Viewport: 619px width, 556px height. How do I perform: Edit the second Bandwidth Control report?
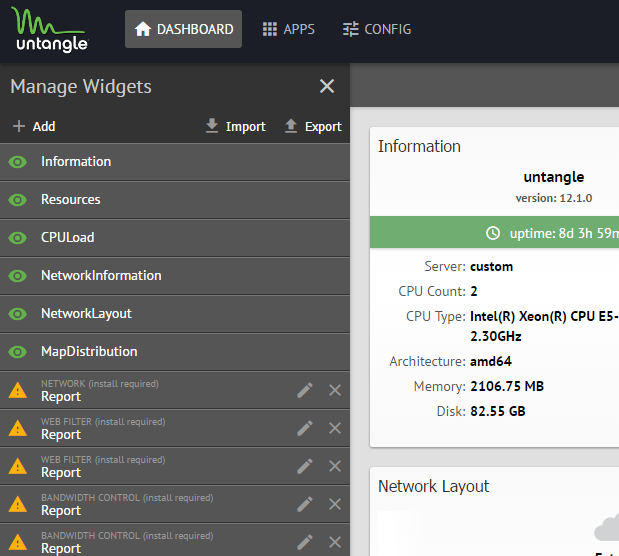point(305,542)
